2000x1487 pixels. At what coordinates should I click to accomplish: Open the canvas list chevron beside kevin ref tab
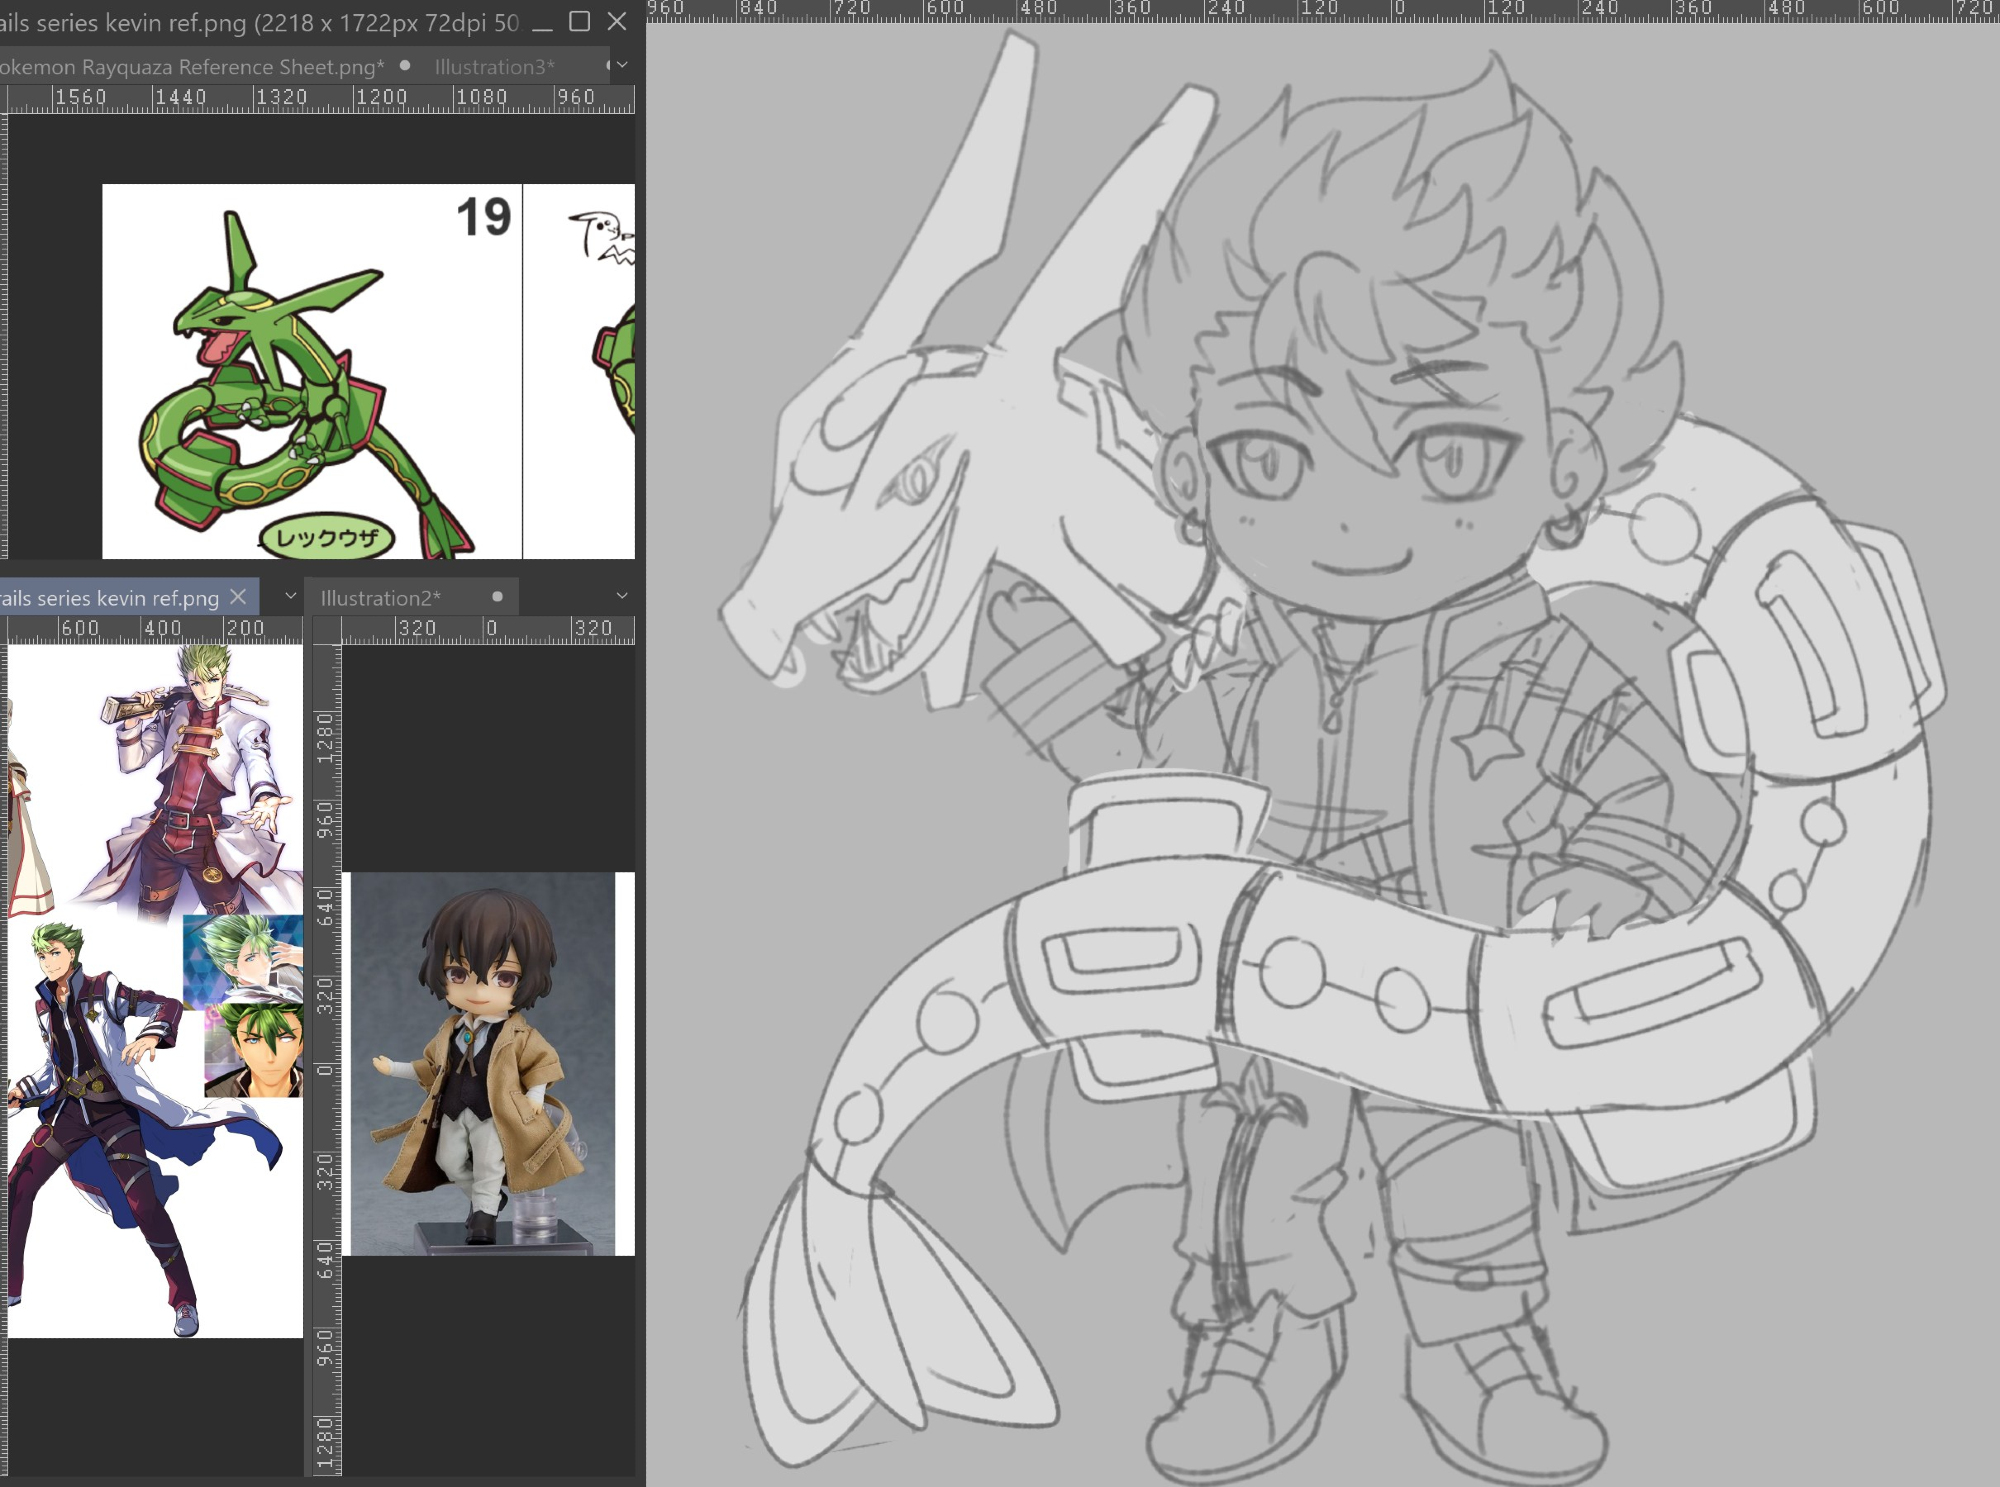[291, 596]
